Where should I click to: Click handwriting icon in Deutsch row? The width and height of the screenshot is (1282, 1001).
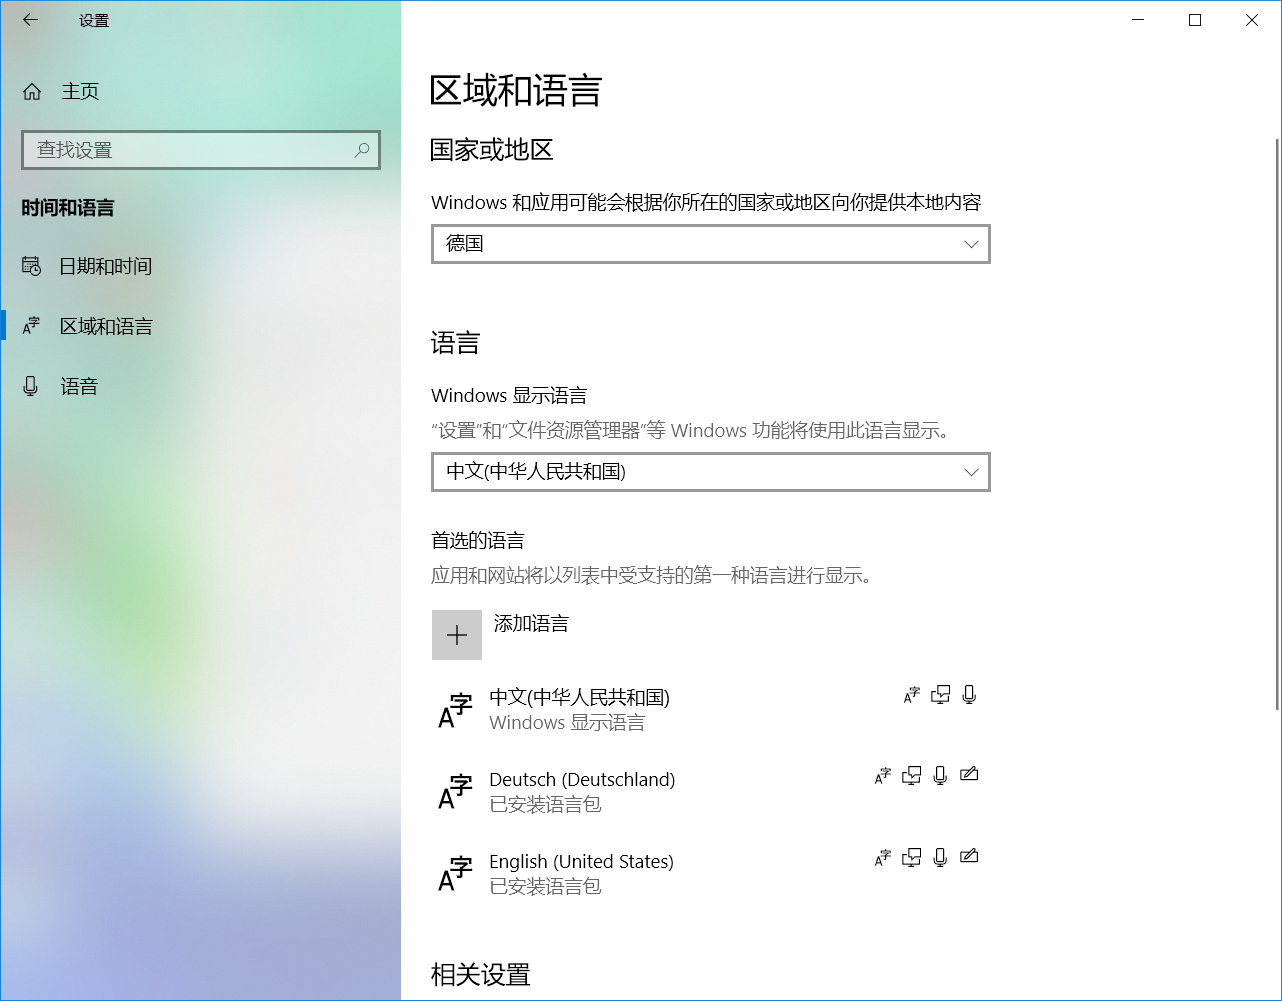(969, 774)
